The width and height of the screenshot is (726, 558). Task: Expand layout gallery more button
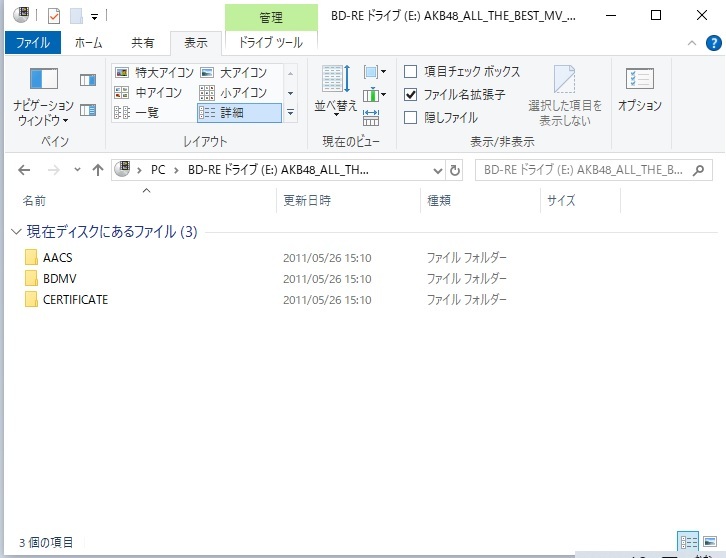290,113
